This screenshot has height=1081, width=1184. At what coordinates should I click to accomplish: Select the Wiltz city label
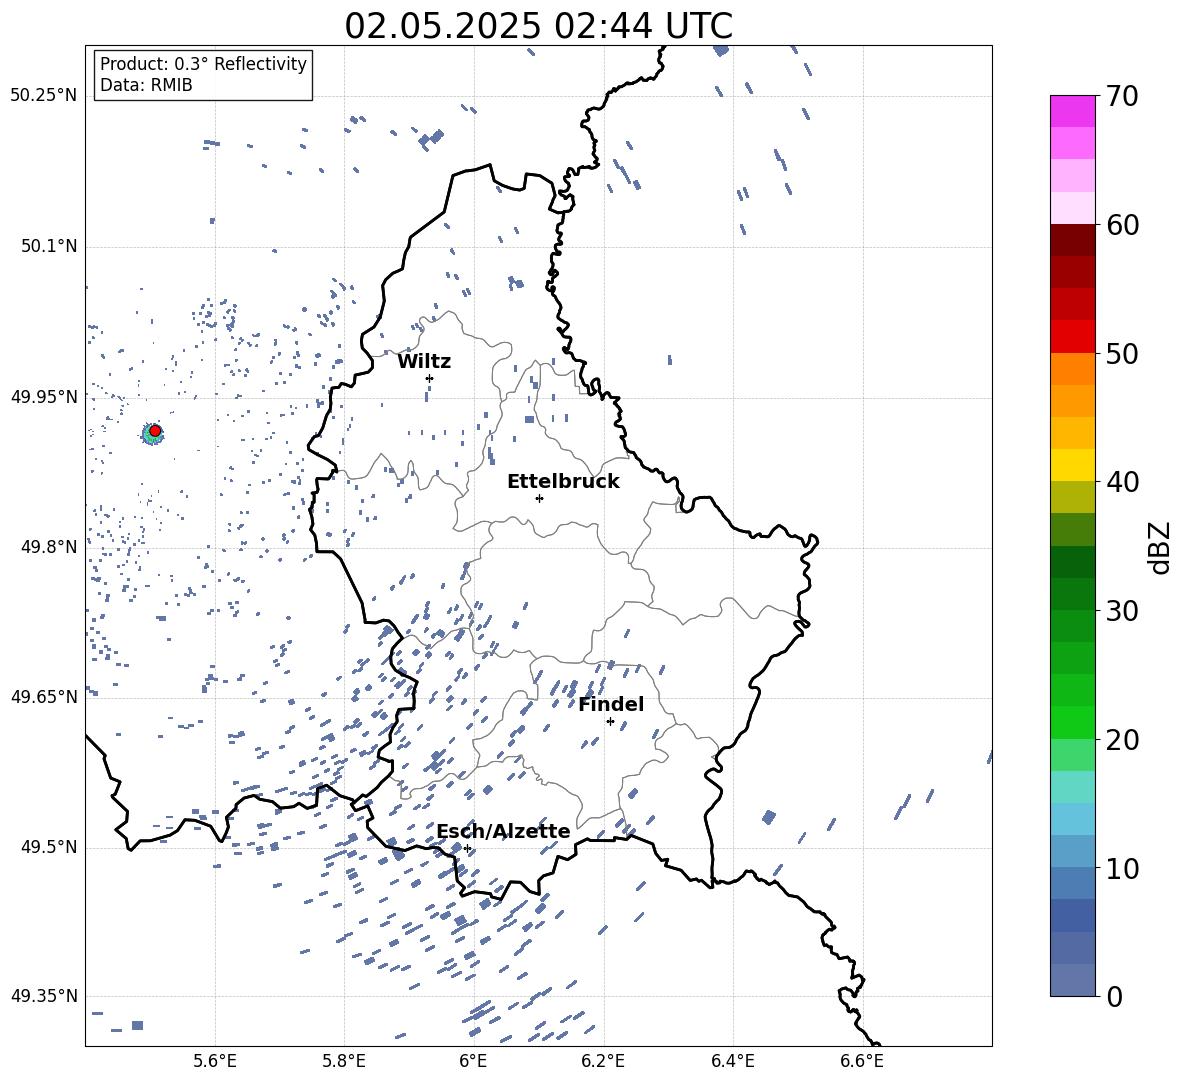pos(424,362)
